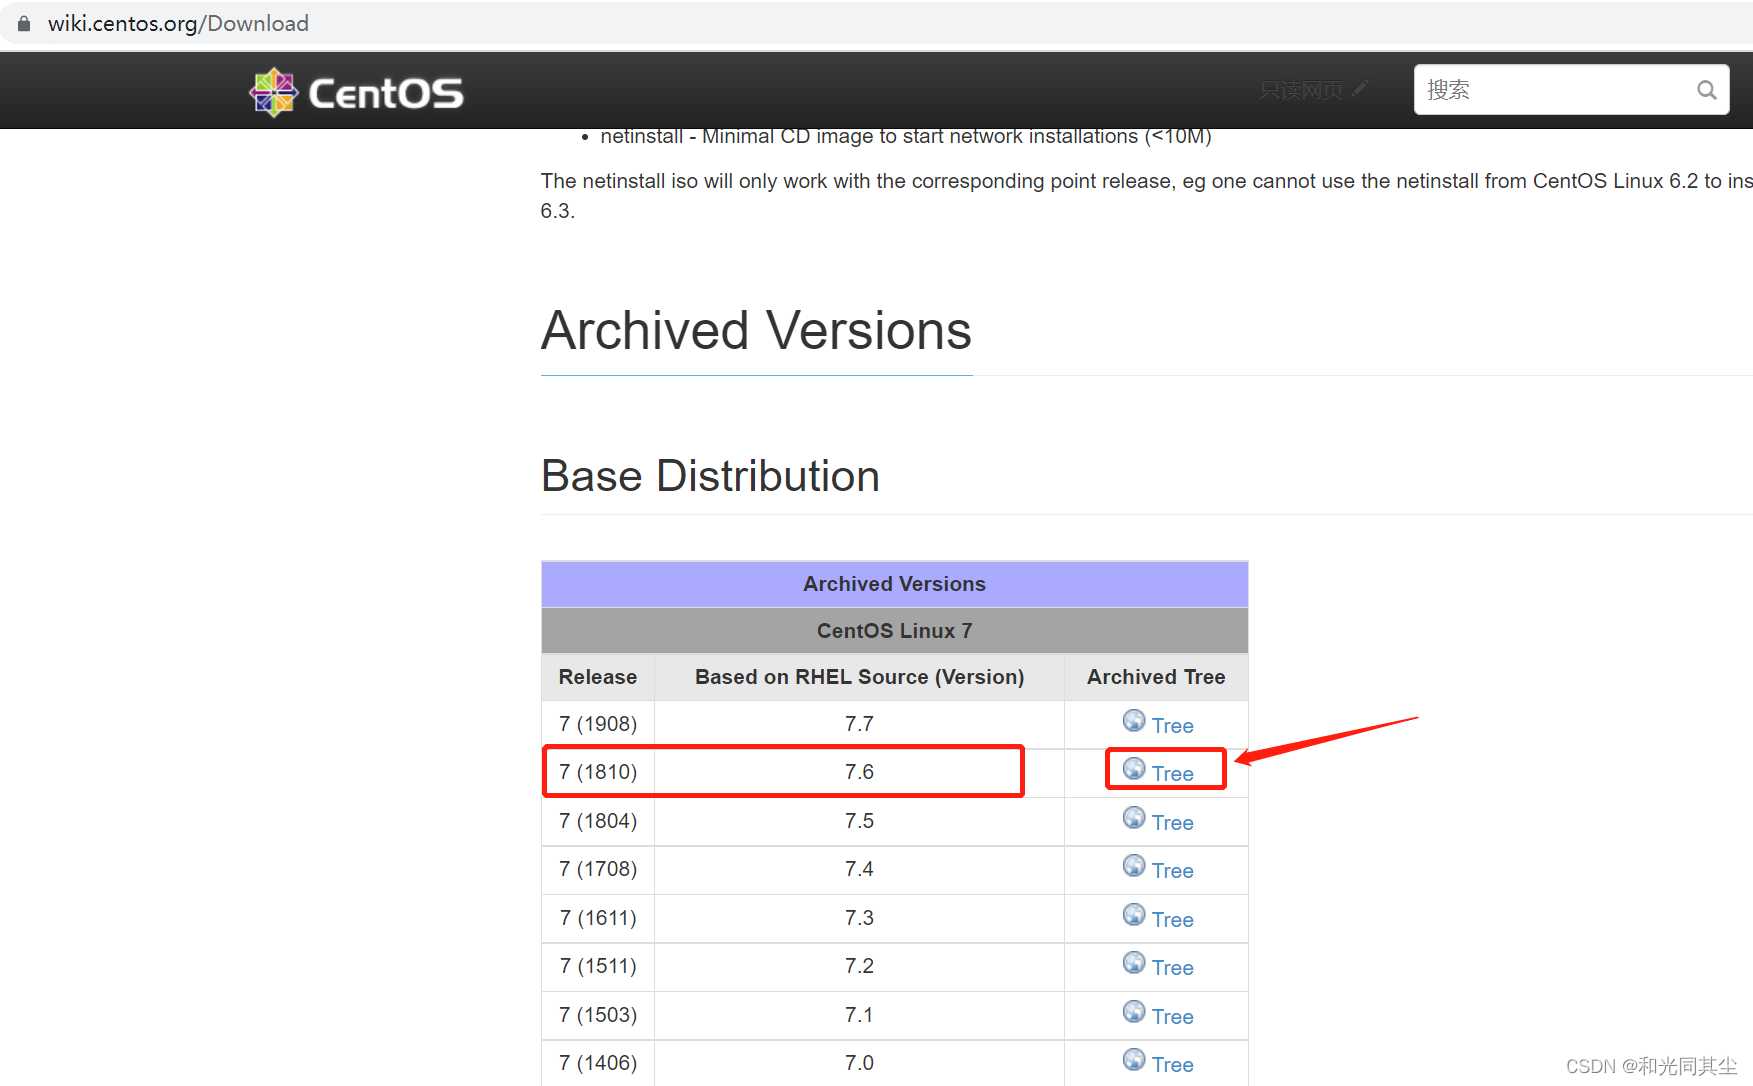The image size is (1753, 1086).
Task: Click globe icon in 7 (1908) row
Action: click(x=1134, y=721)
